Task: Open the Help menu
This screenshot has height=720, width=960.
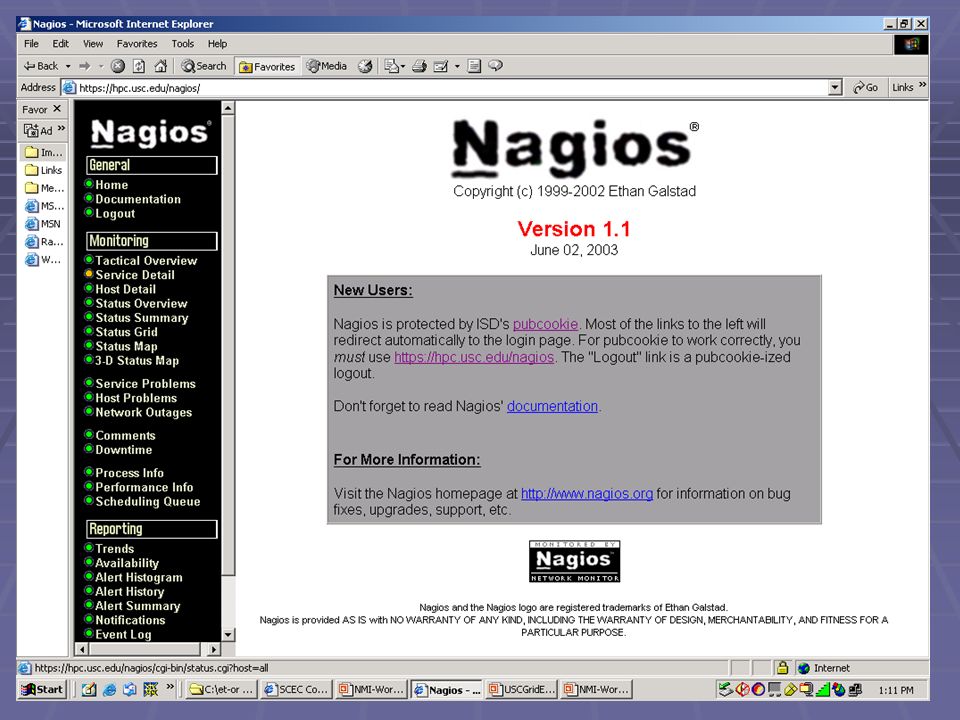Action: (x=217, y=43)
